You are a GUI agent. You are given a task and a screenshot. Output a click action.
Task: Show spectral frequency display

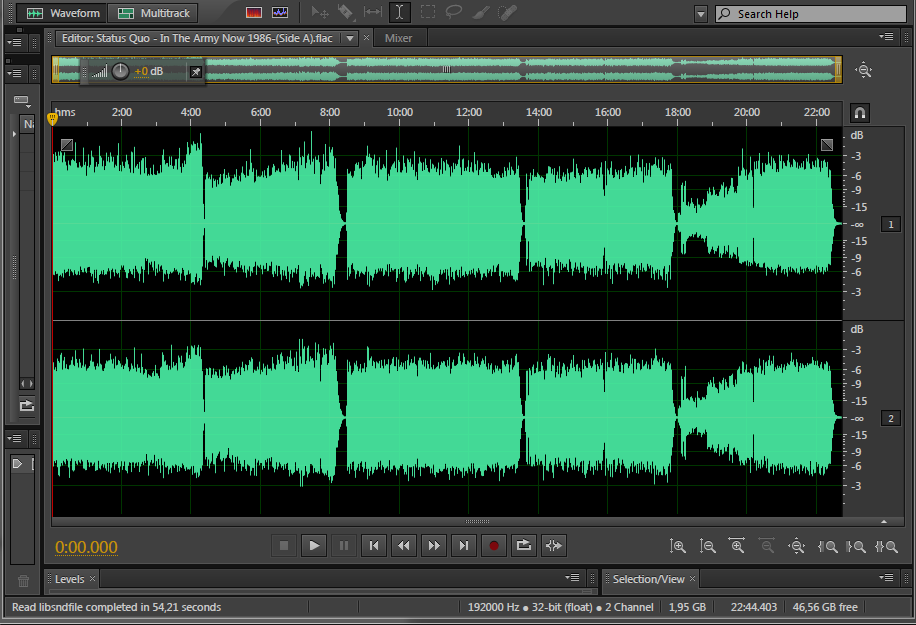[x=254, y=13]
